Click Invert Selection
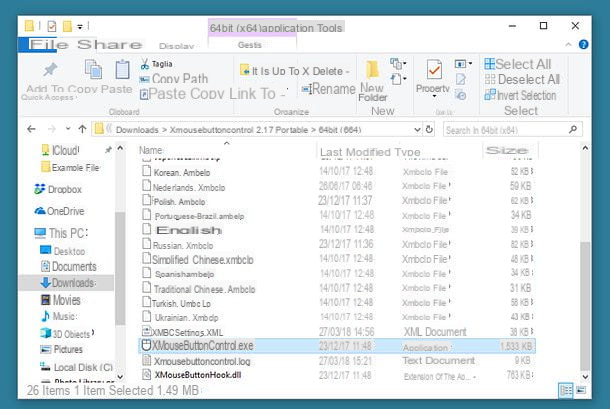The height and width of the screenshot is (409, 610). coord(521,95)
